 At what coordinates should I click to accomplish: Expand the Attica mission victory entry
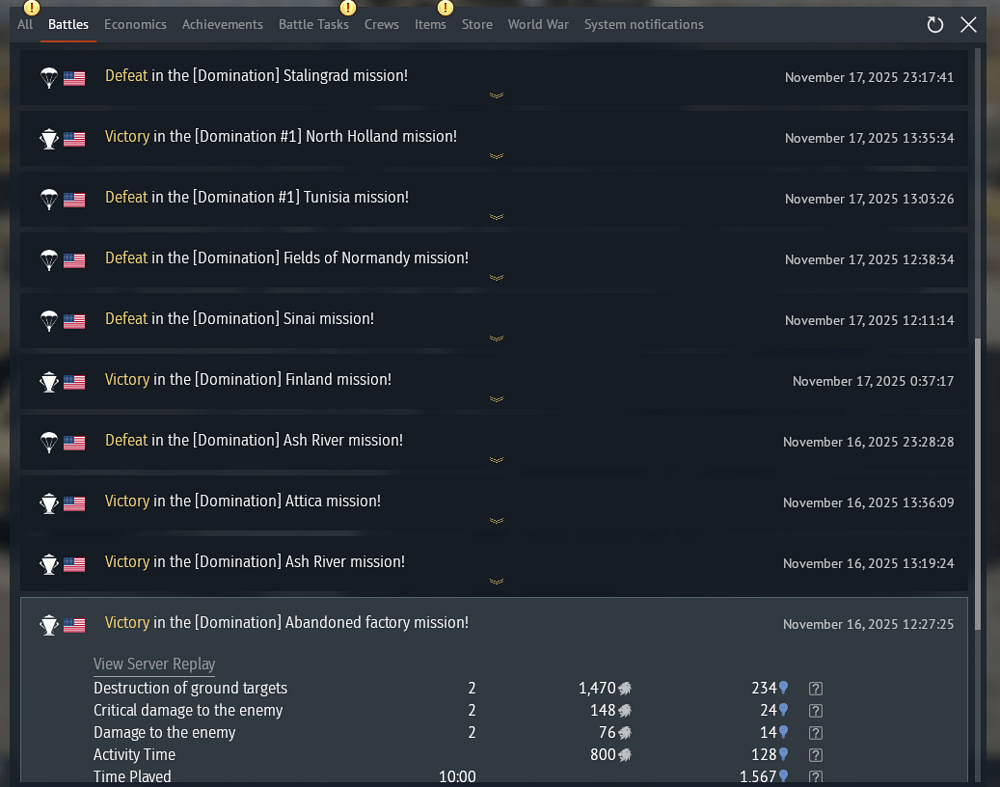click(x=496, y=521)
